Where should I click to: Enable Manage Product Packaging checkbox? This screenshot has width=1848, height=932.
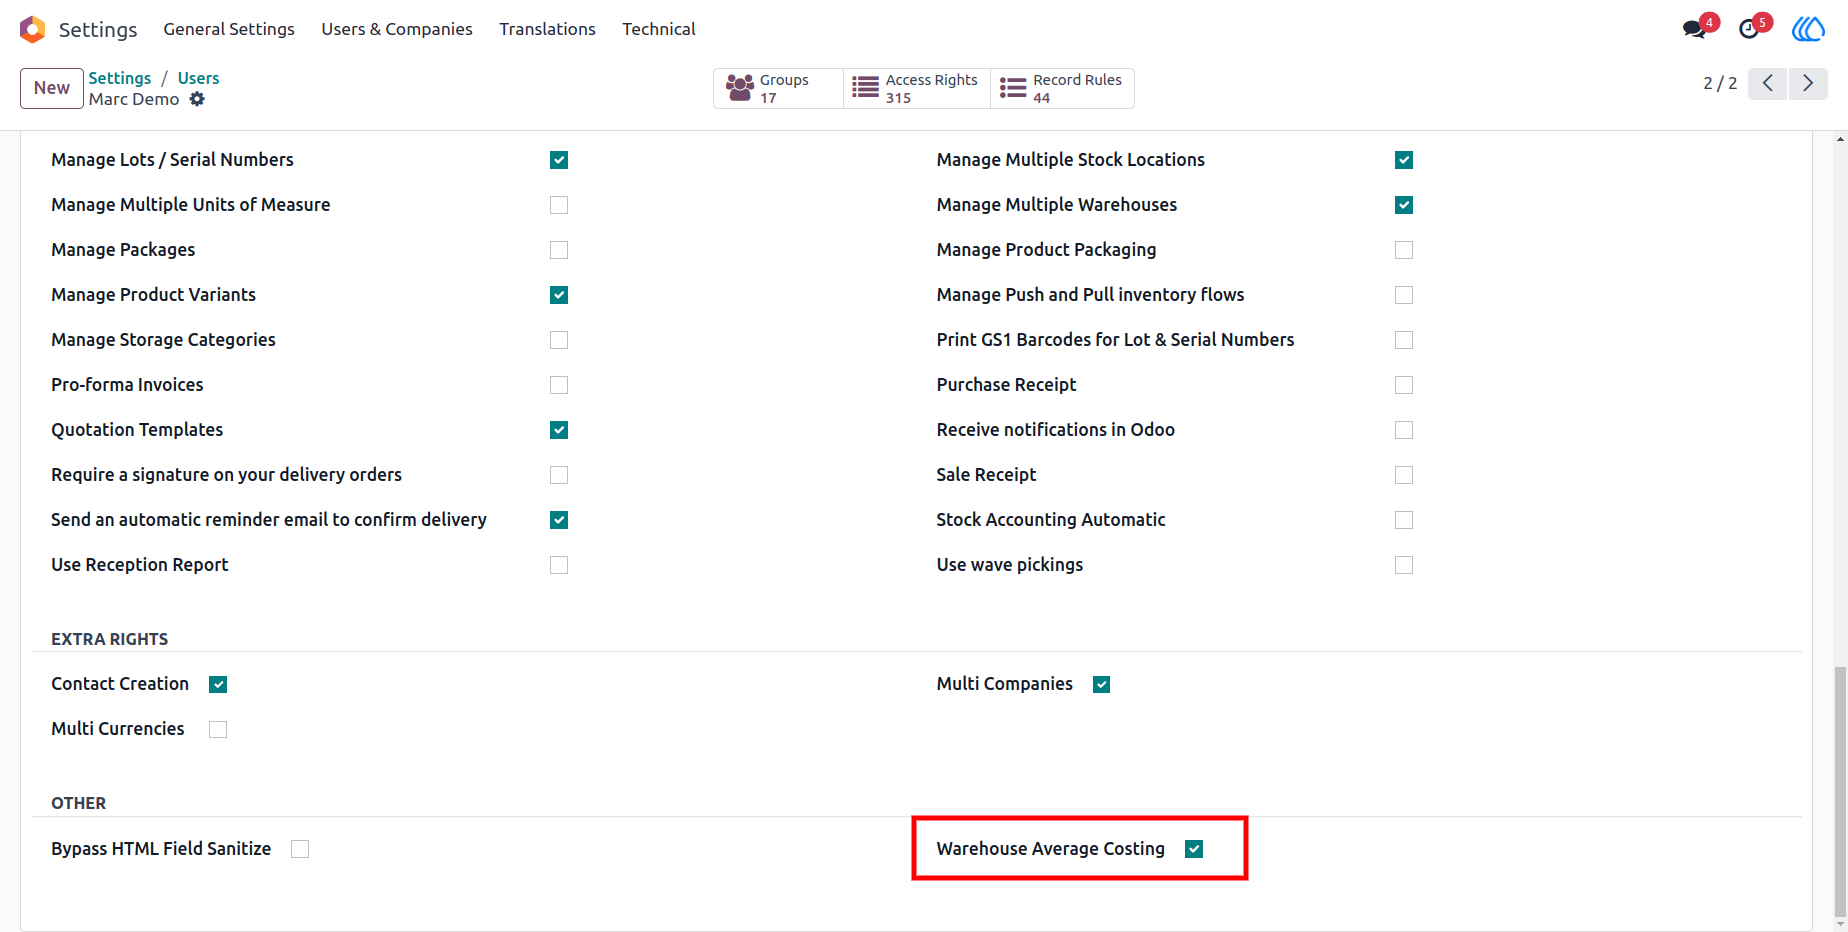click(x=1404, y=250)
